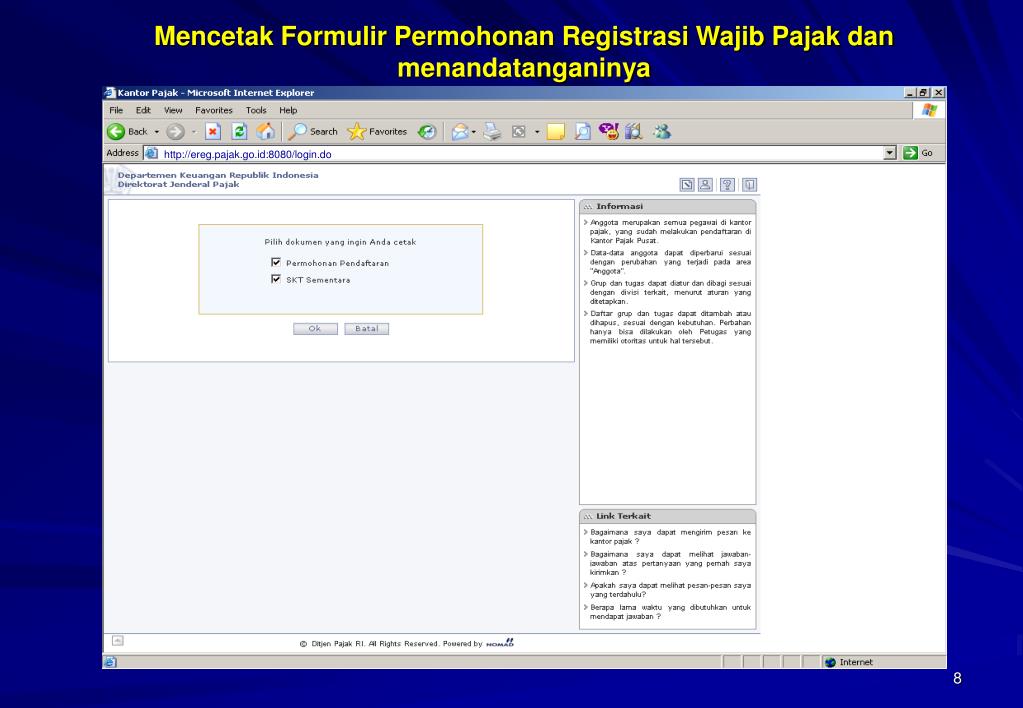Expand the address bar dropdown
The width and height of the screenshot is (1023, 708).
coord(890,153)
